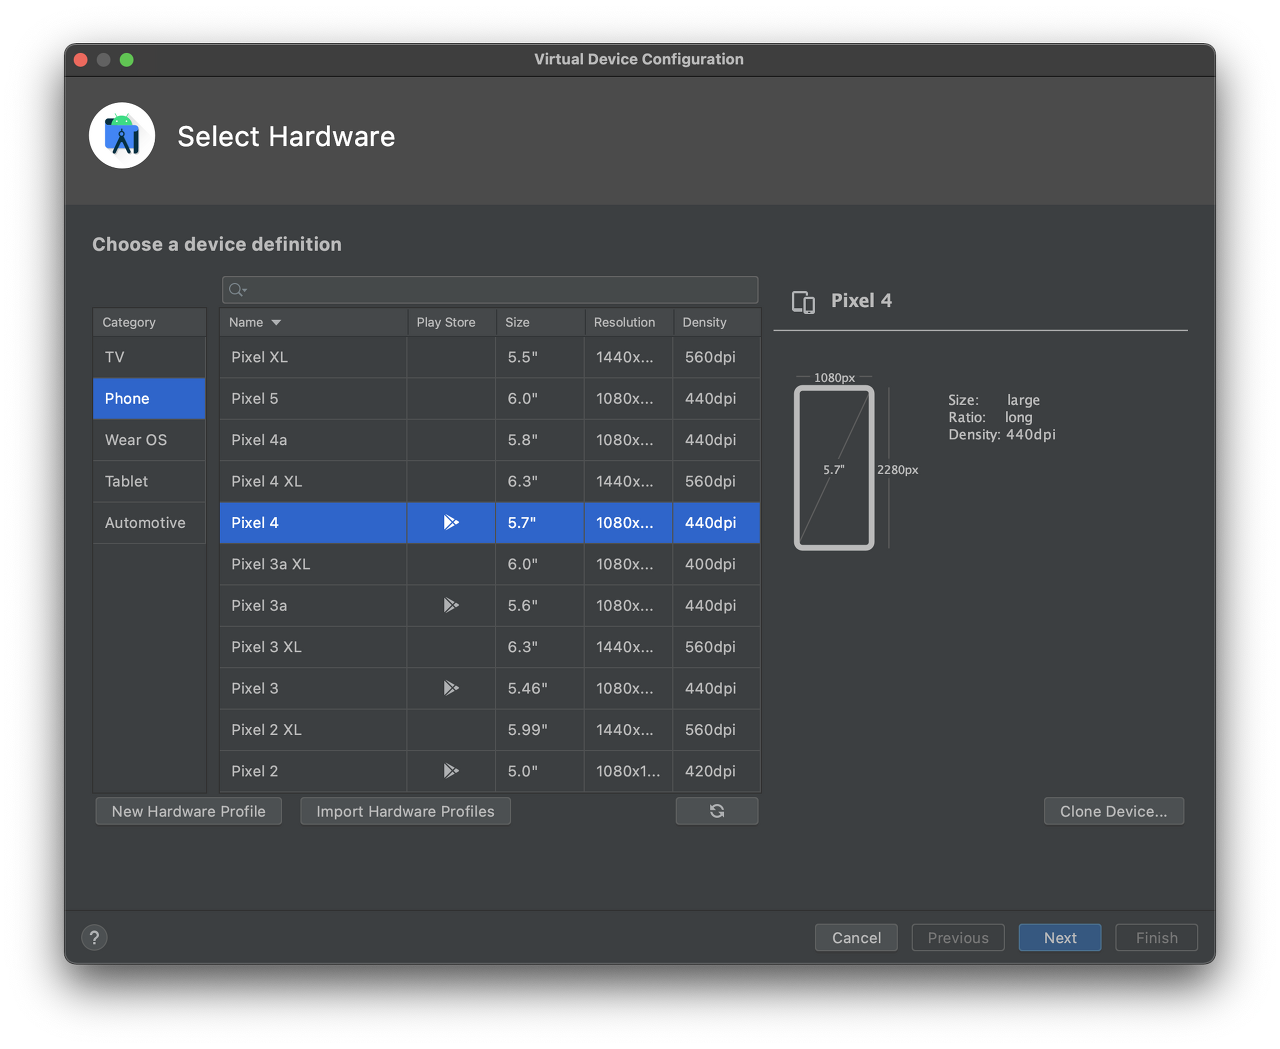Click the magnifier icon in search field

tap(237, 290)
